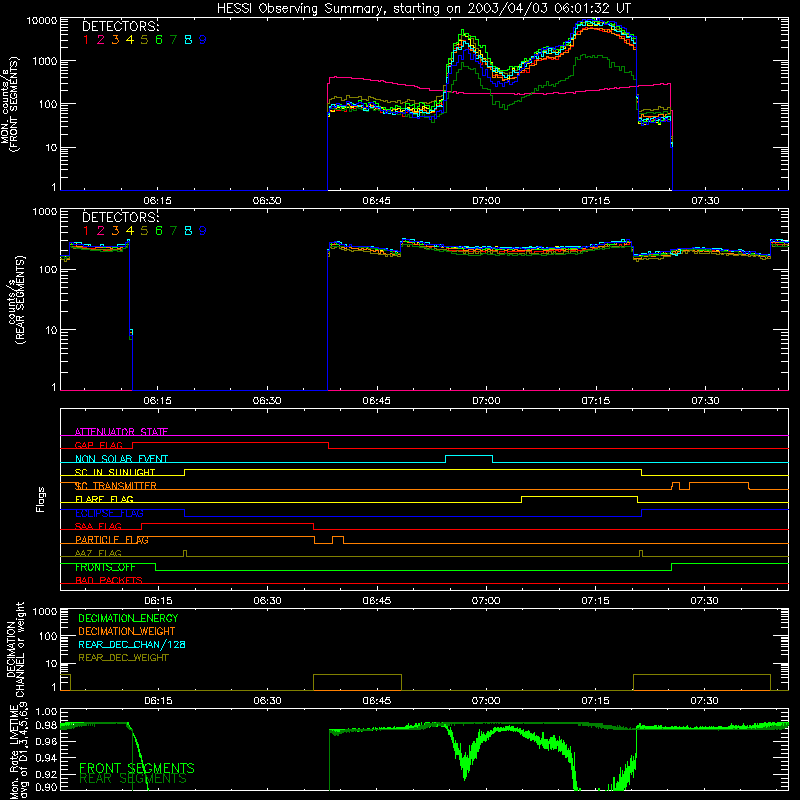The height and width of the screenshot is (800, 800).
Task: Click the SC_TRANSMITTER flag label
Action: pyautogui.click(x=116, y=486)
